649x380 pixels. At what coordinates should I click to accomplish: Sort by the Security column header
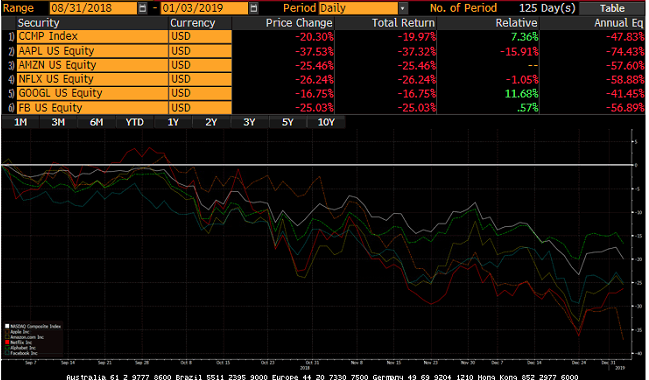(38, 23)
